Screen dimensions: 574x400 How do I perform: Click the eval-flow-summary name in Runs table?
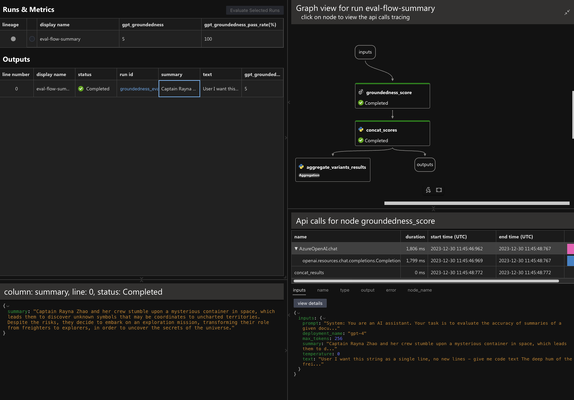click(x=60, y=39)
